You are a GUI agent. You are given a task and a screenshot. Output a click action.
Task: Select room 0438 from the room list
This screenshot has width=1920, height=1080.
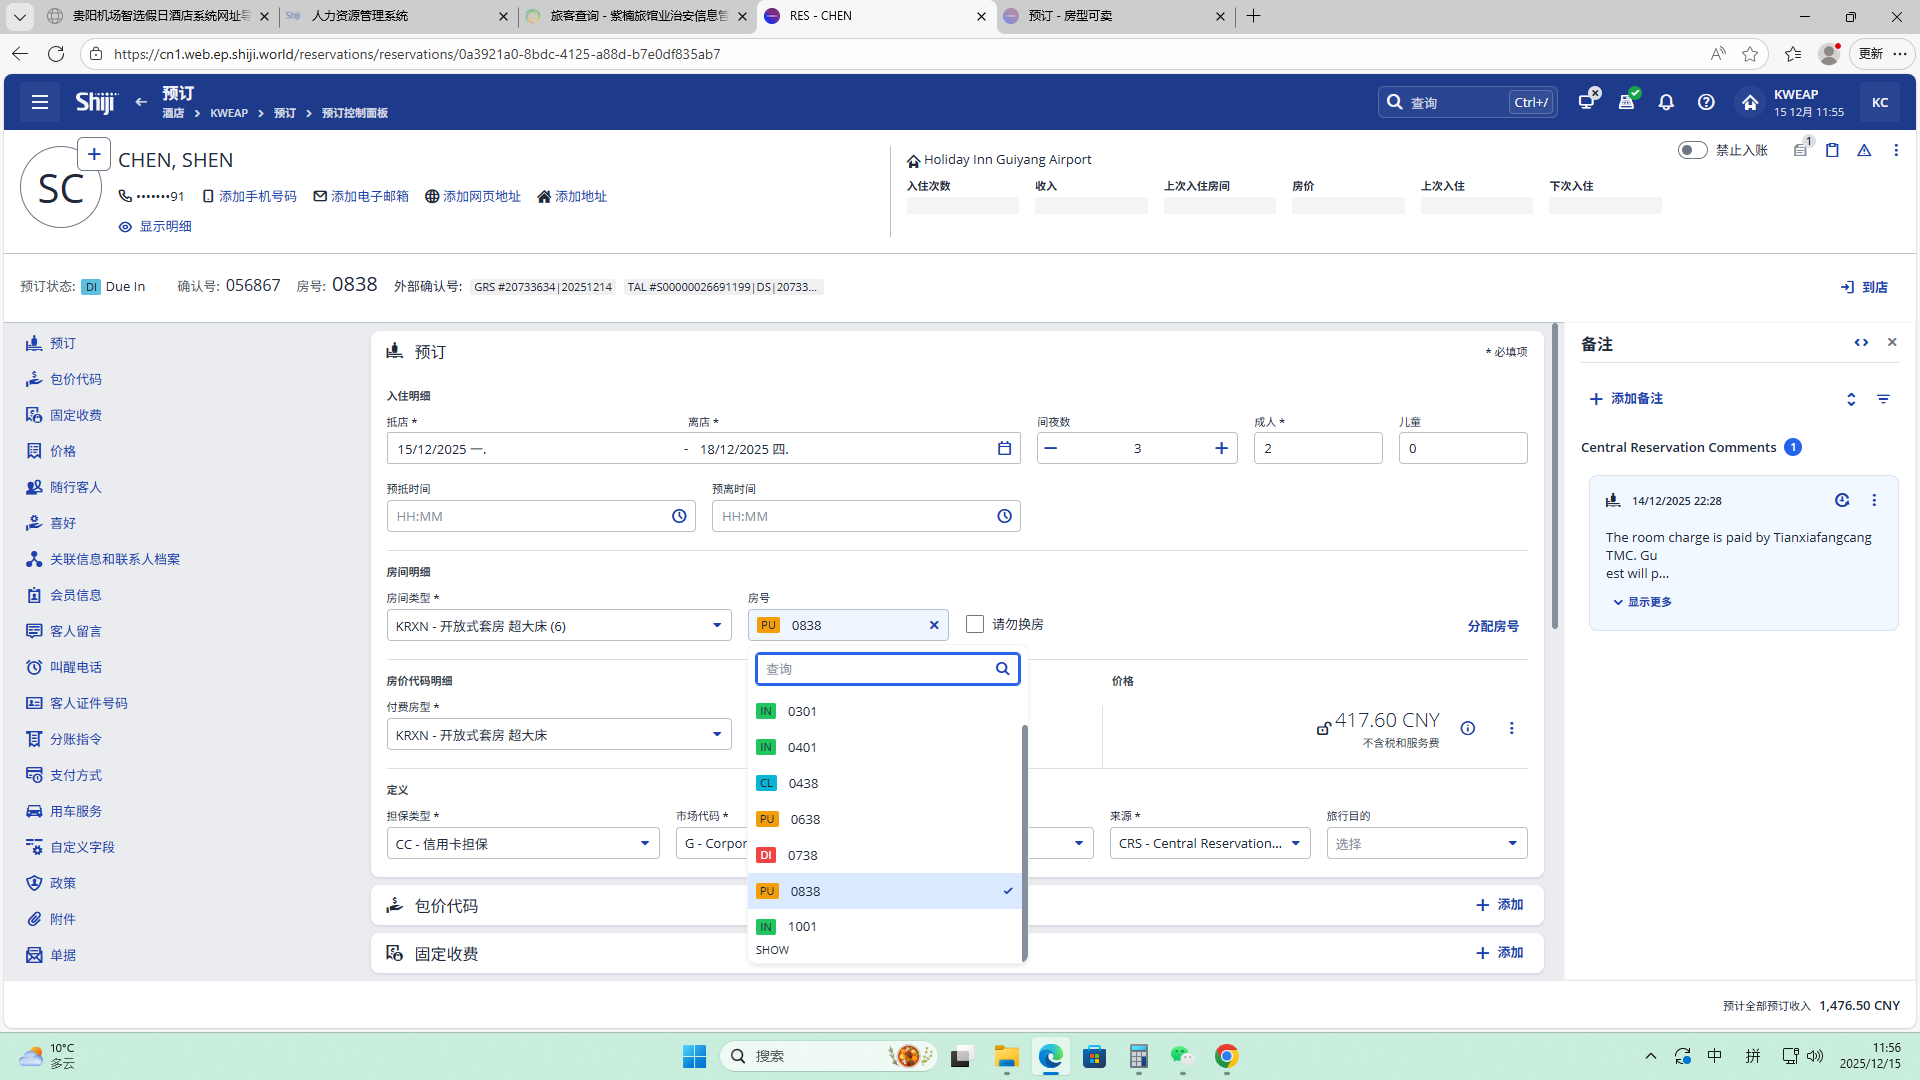pos(803,783)
